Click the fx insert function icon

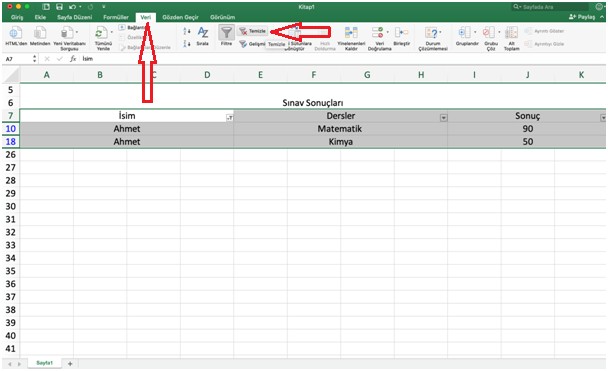pyautogui.click(x=73, y=59)
